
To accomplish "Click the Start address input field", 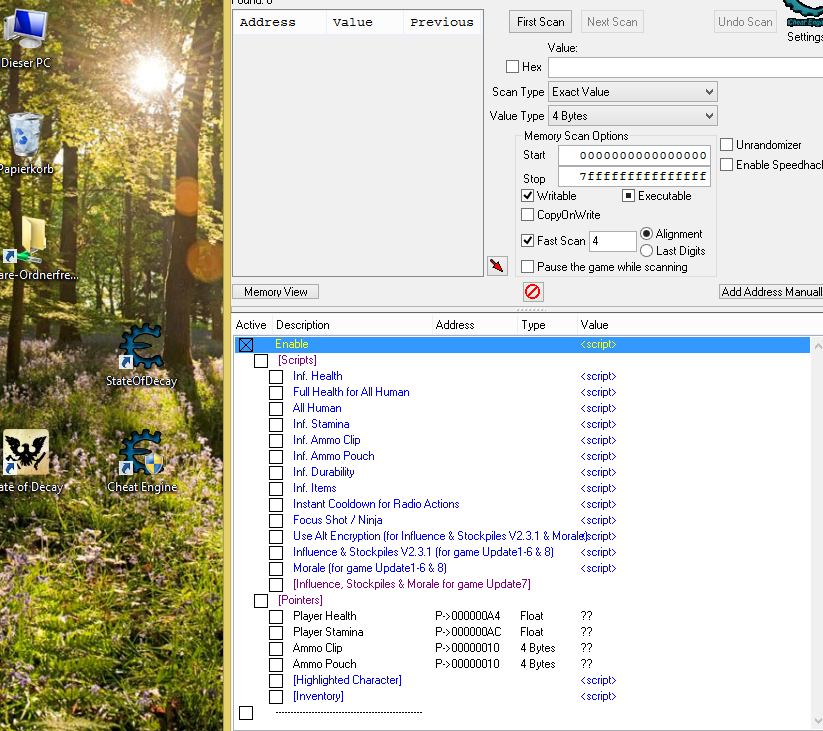I will click(x=634, y=155).
